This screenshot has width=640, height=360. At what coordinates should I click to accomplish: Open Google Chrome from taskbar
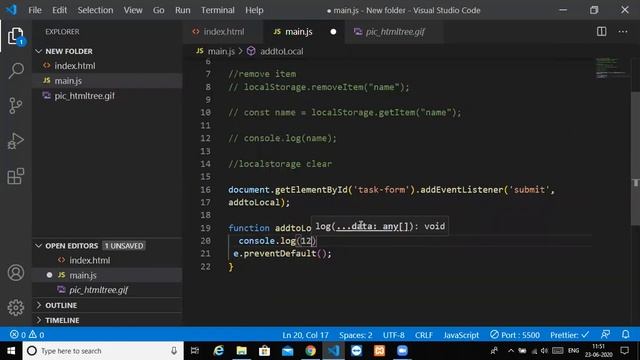pos(310,351)
